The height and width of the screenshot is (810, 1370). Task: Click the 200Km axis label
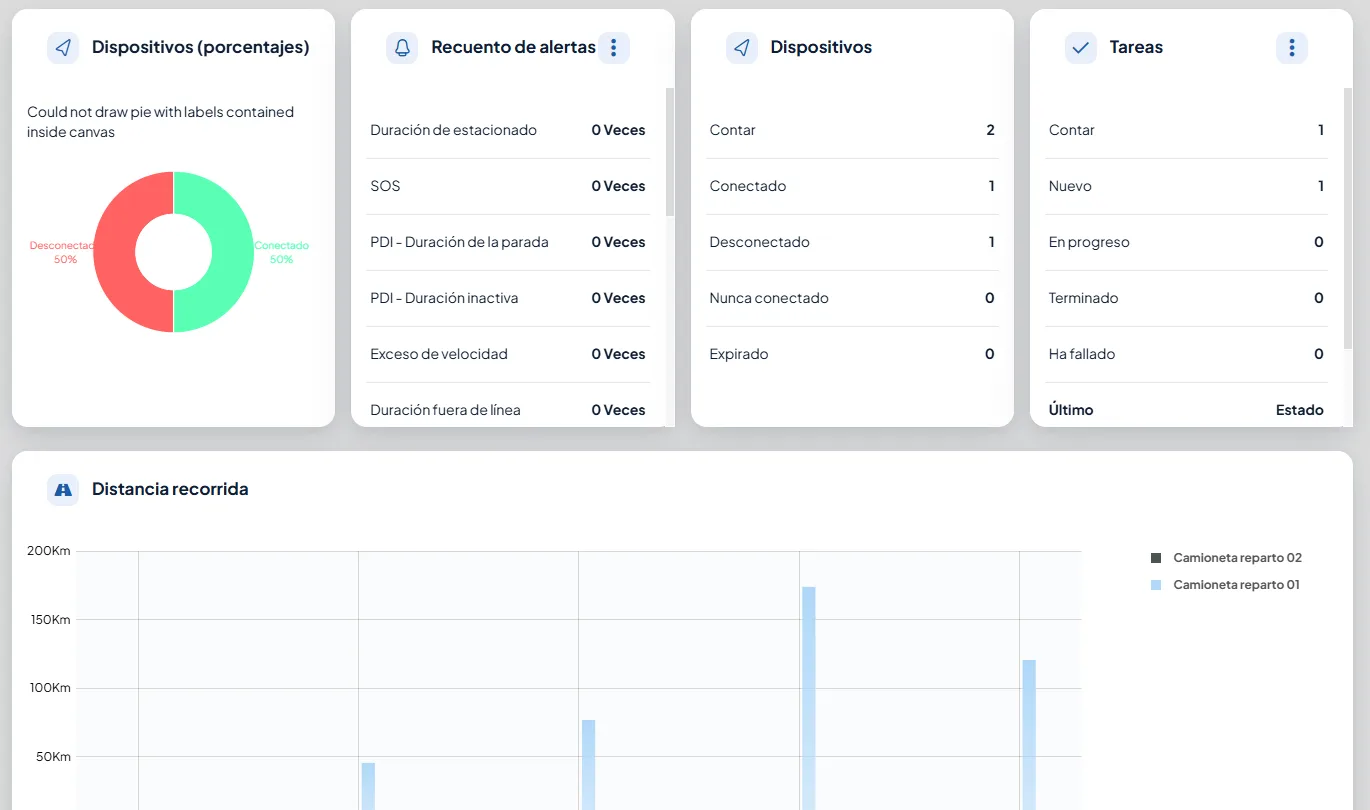coord(49,551)
